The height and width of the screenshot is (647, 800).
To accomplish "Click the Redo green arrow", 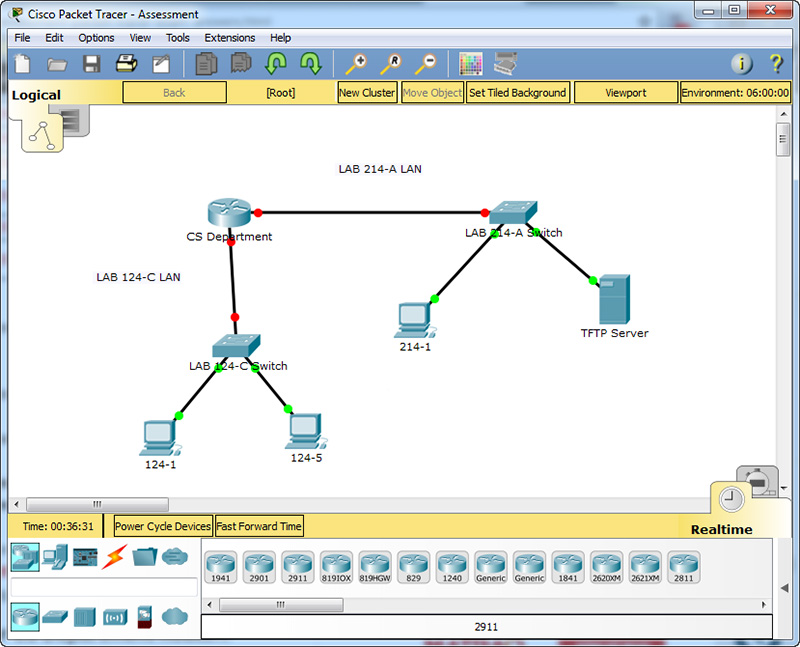I will 311,64.
